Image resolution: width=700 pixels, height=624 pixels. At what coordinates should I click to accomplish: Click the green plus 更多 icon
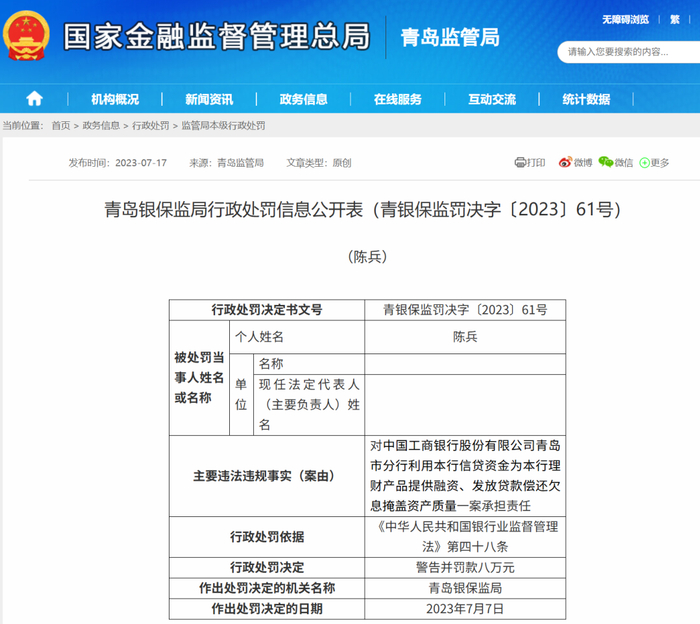pos(644,163)
